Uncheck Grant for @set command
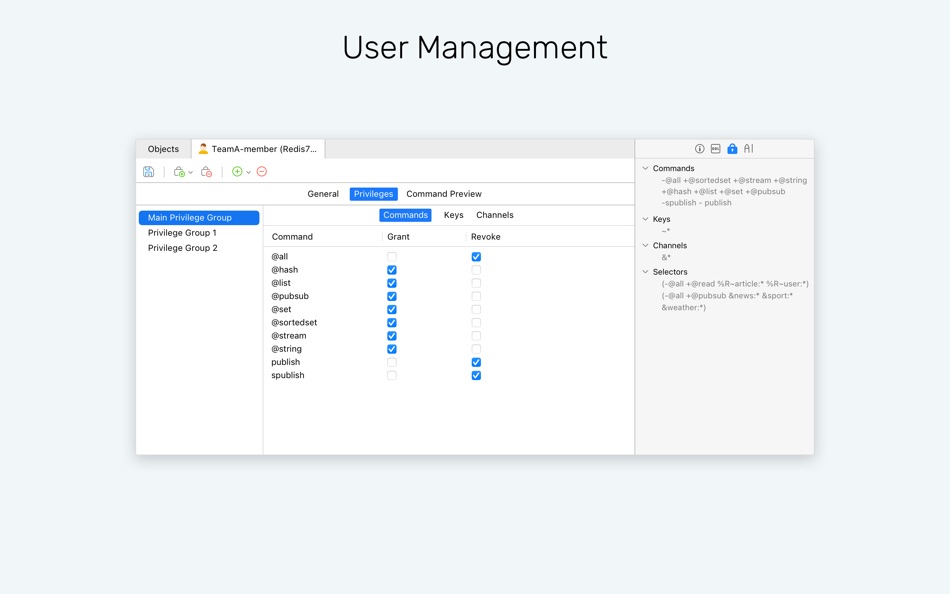950x594 pixels. click(392, 309)
